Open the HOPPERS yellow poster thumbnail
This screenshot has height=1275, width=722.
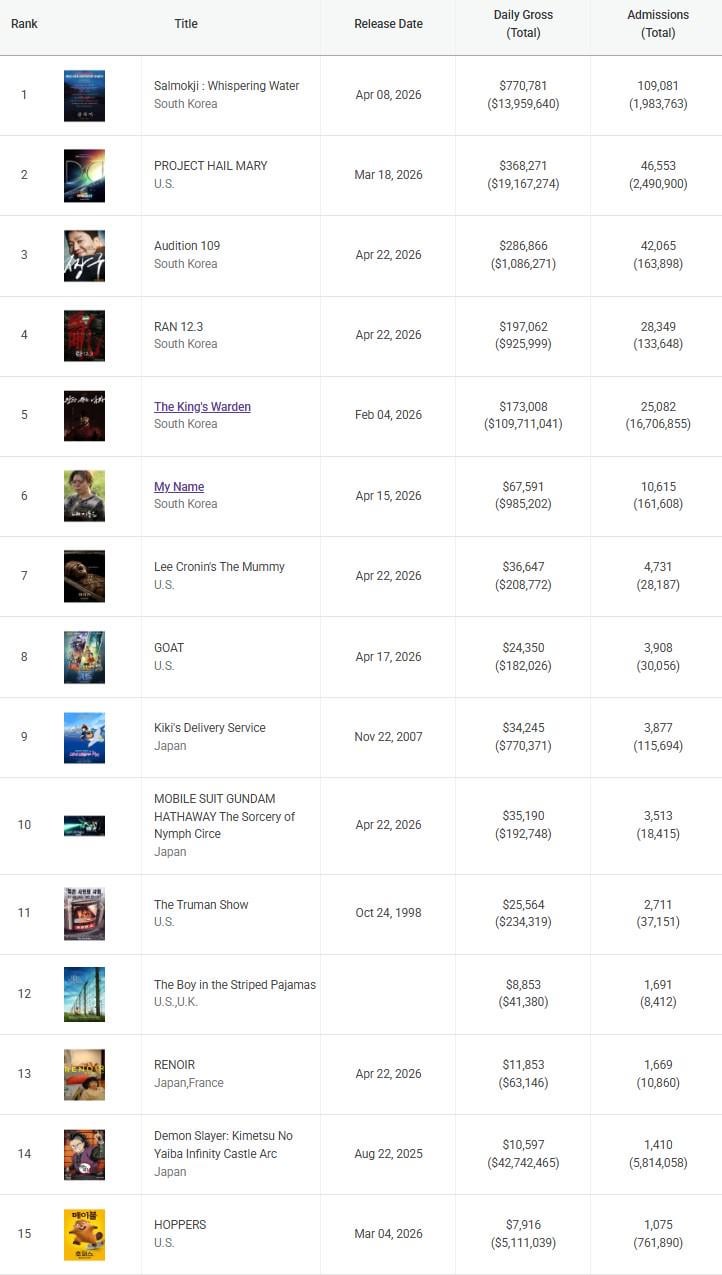point(84,1234)
